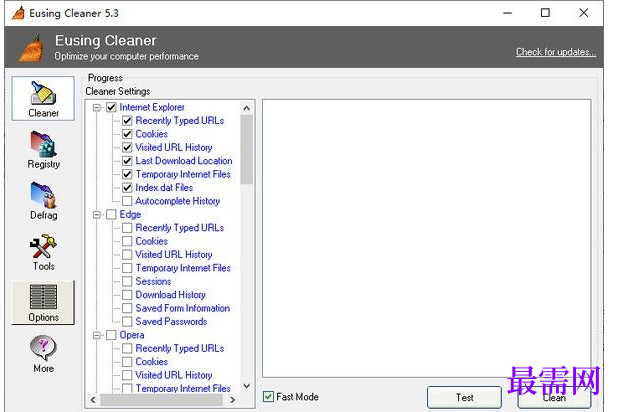Open the More help section
The width and height of the screenshot is (619, 412).
click(43, 354)
